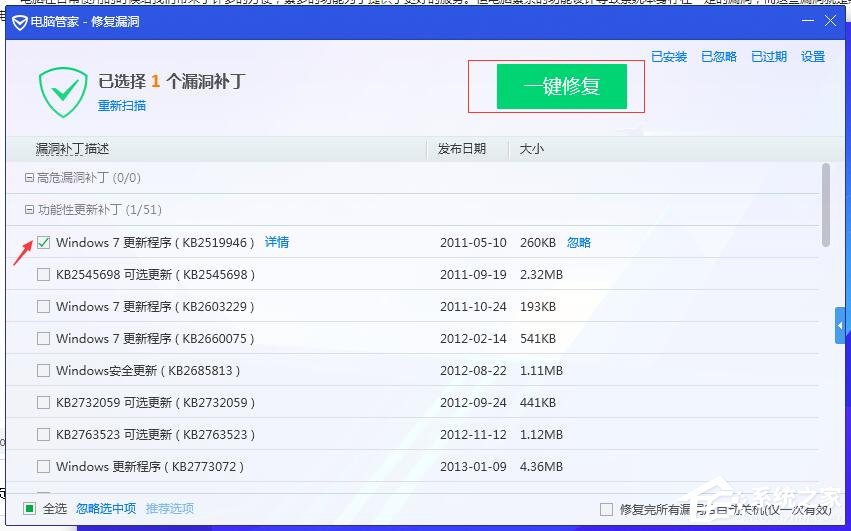Click the date 2013-01-09
This screenshot has width=851, height=531.
(473, 467)
